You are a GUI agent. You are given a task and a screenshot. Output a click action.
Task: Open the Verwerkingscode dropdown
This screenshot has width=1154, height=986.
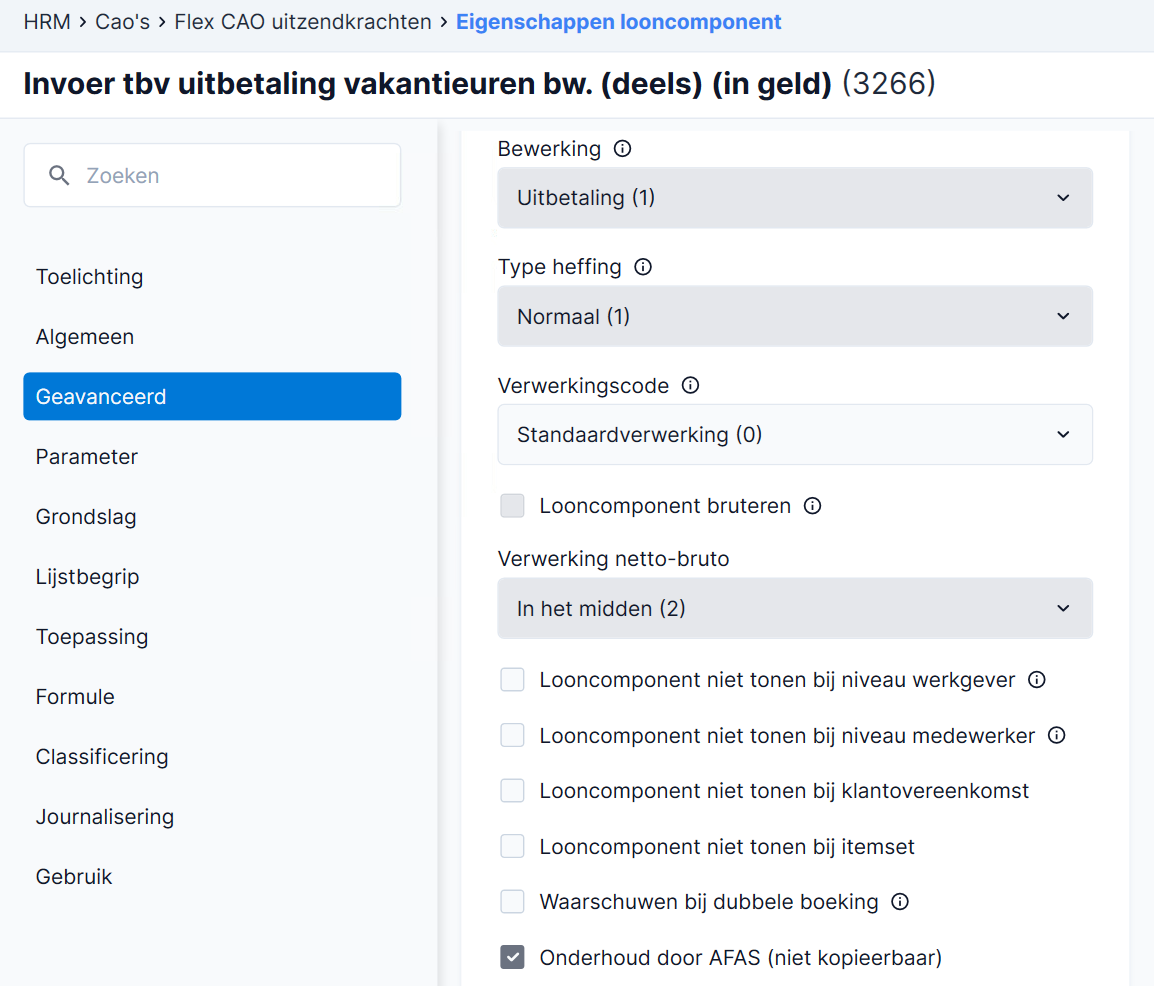795,434
